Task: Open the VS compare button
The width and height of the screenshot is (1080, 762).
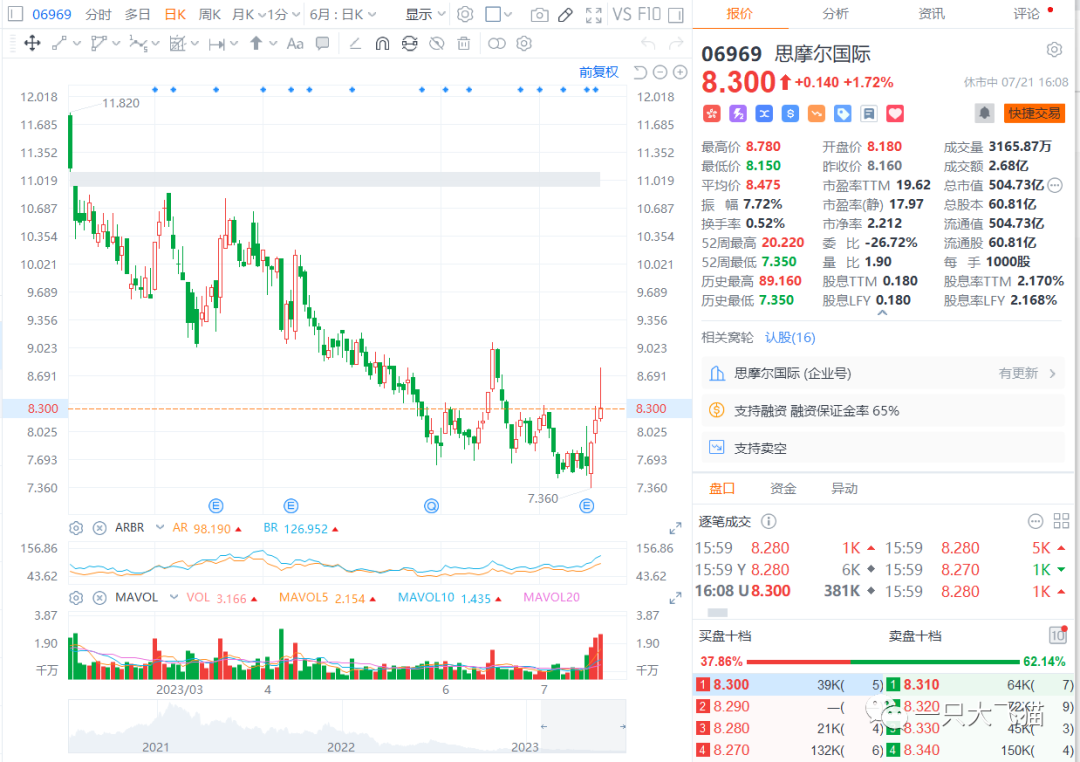Action: click(622, 14)
